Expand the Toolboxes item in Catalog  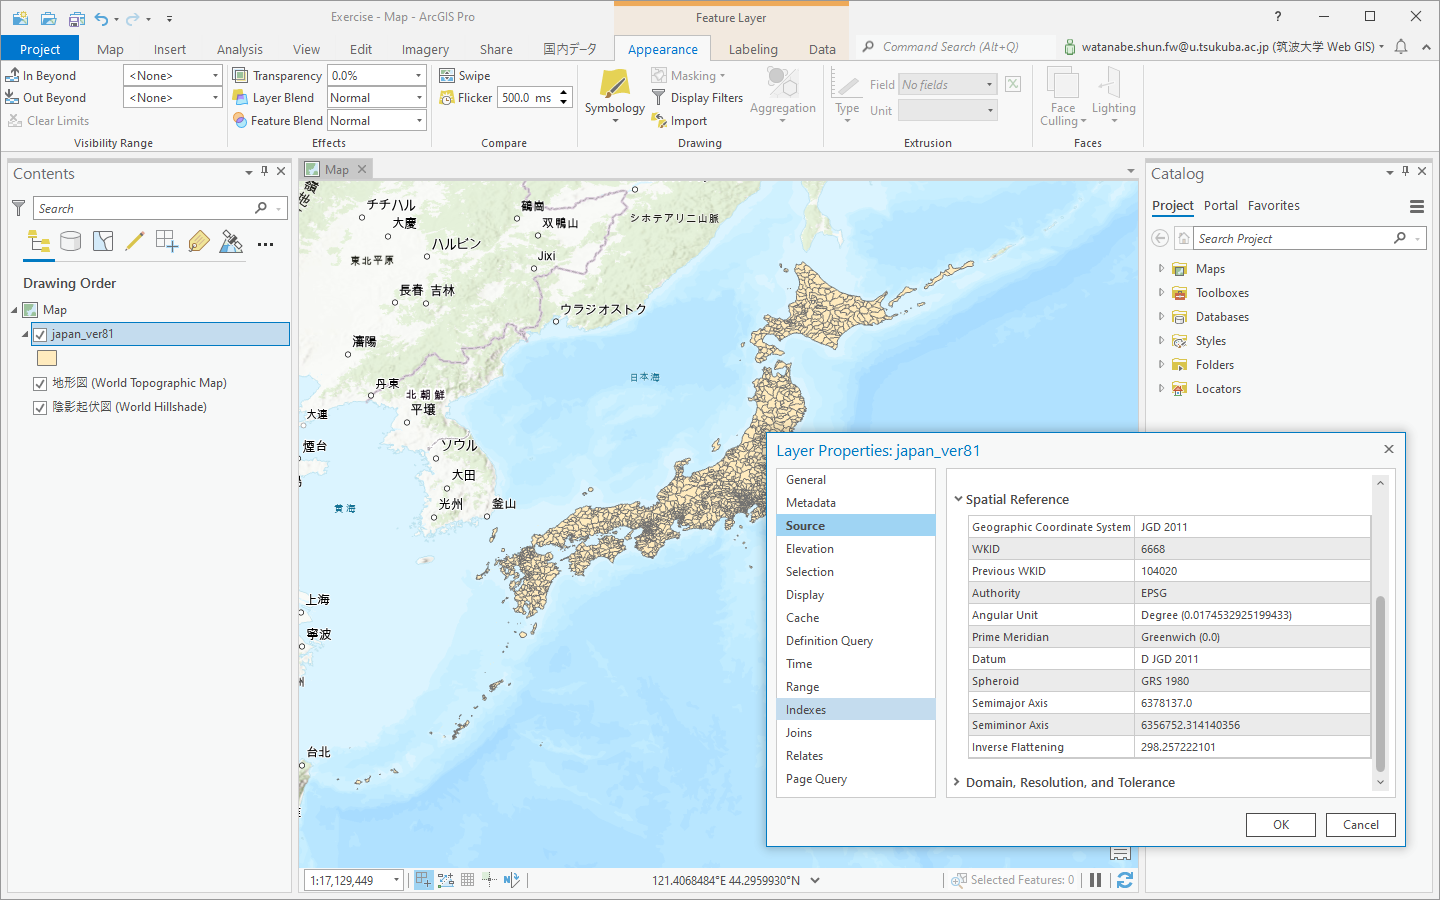pyautogui.click(x=1161, y=292)
